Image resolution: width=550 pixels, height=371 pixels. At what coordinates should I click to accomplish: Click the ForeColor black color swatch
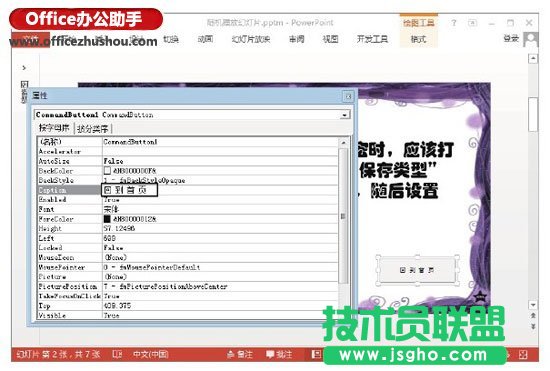coord(107,219)
